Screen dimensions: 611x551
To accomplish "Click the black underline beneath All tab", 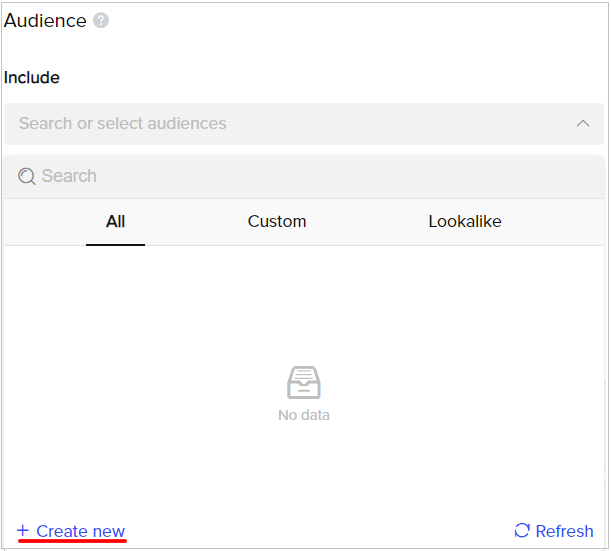I will [x=115, y=245].
